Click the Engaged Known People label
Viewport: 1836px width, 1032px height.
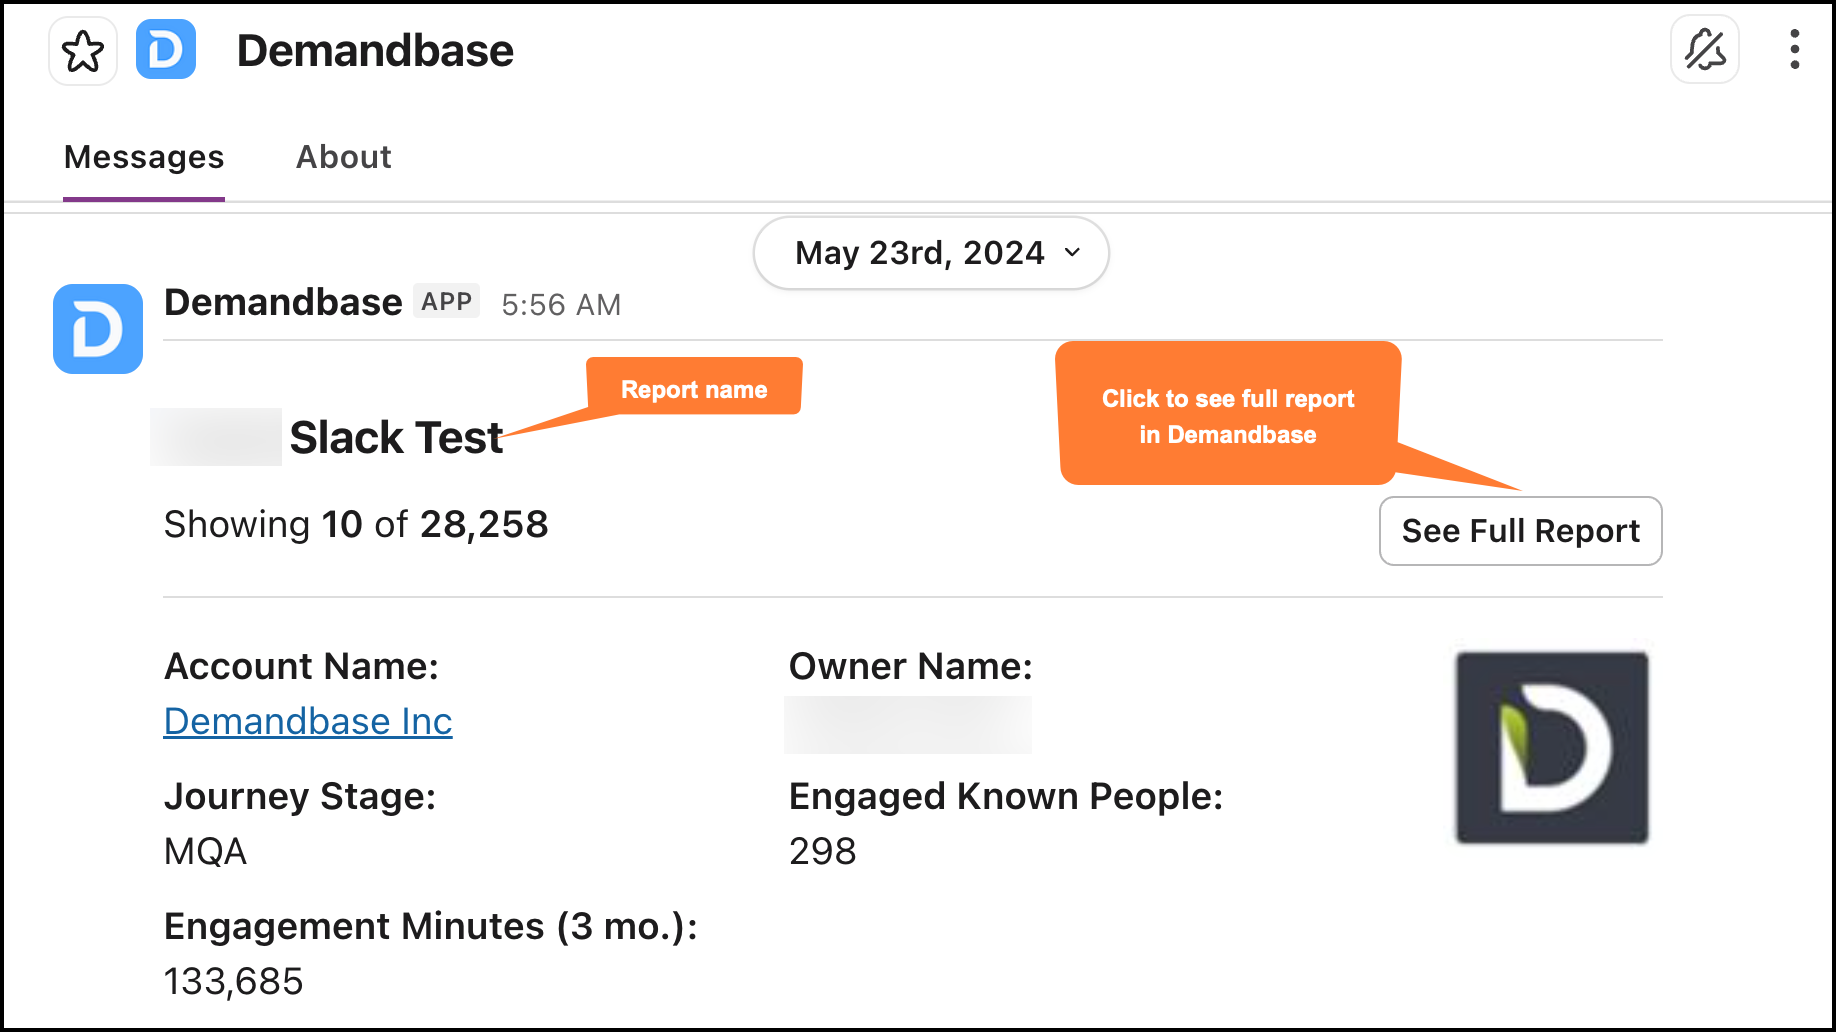1006,796
